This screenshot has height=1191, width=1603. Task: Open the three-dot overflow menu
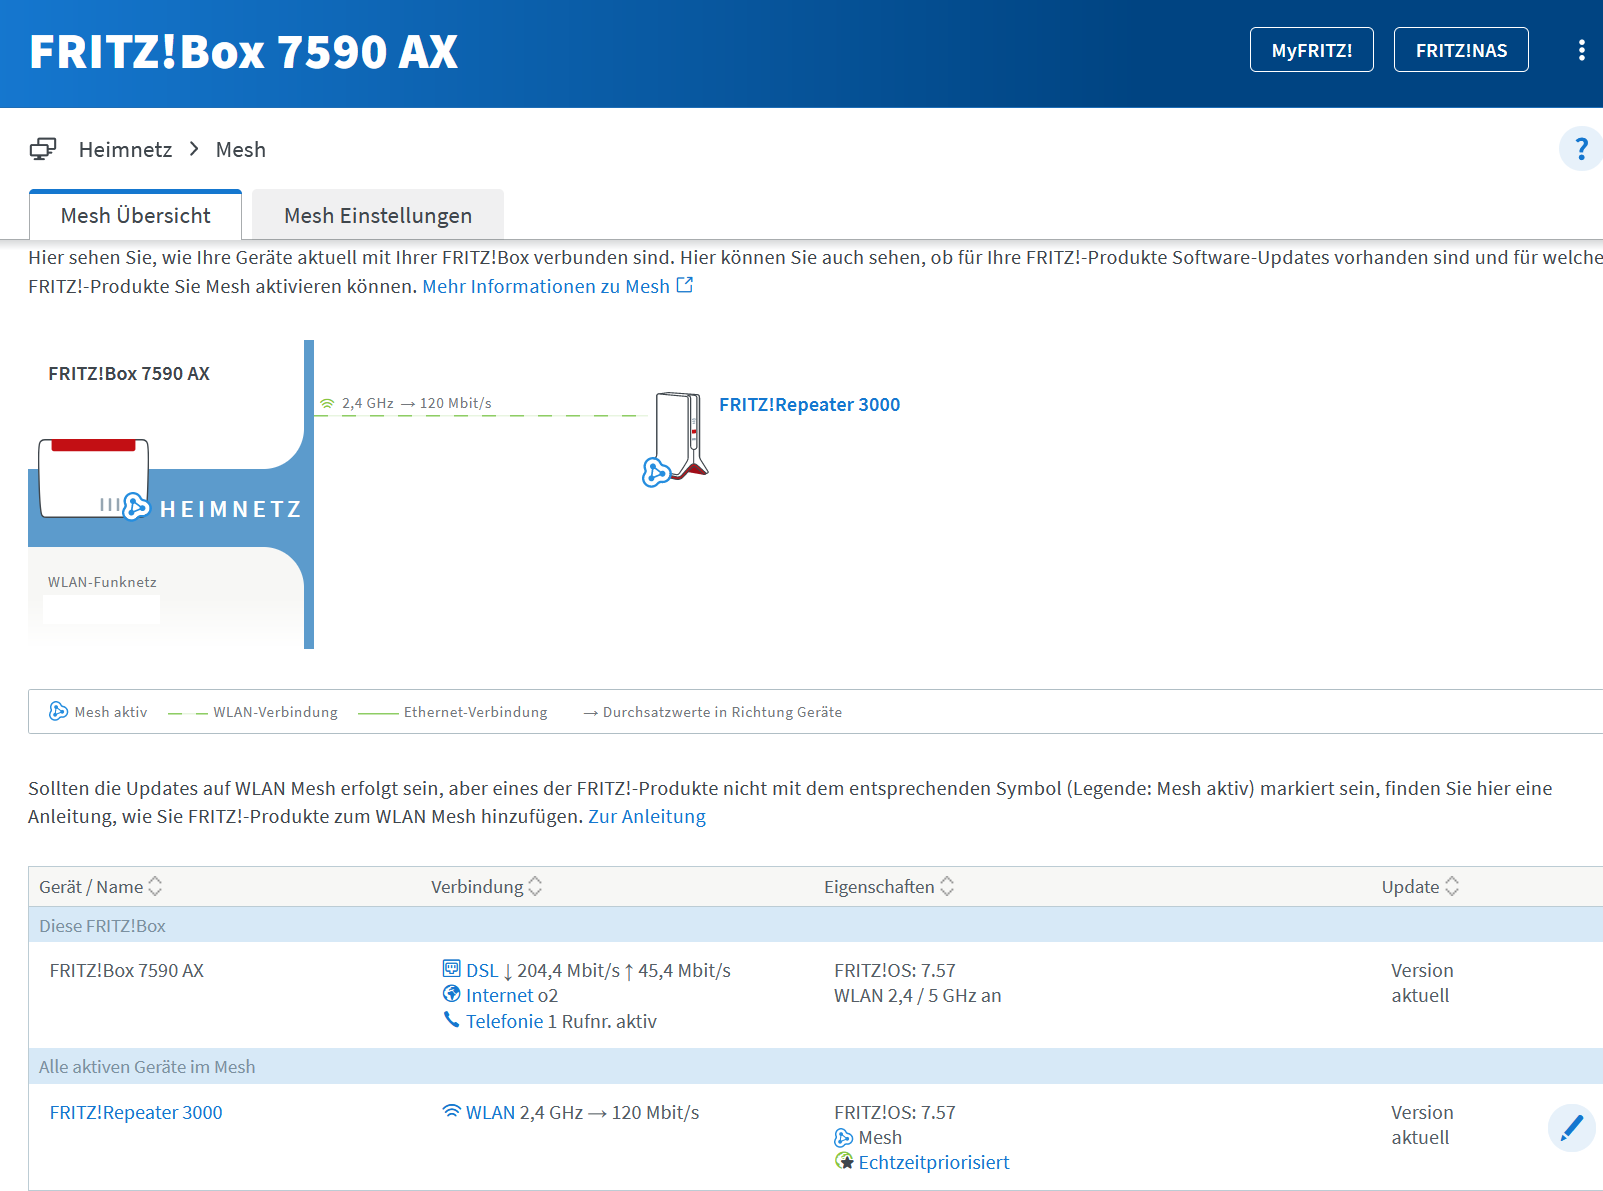pos(1581,50)
